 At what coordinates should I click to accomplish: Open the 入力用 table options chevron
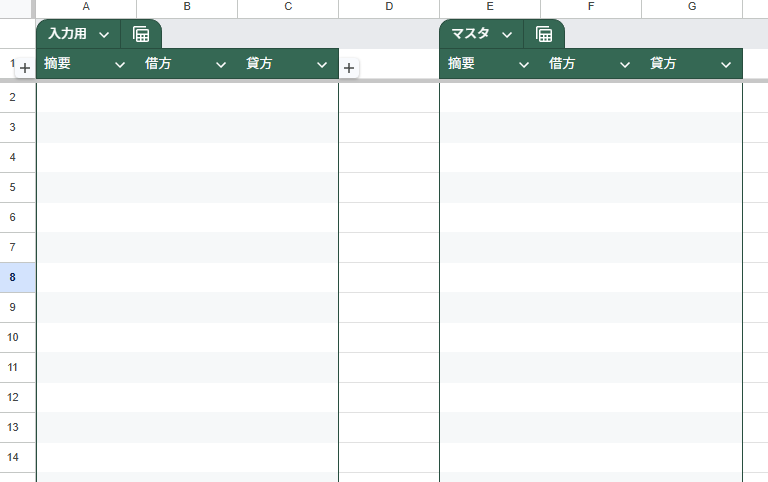click(x=104, y=34)
